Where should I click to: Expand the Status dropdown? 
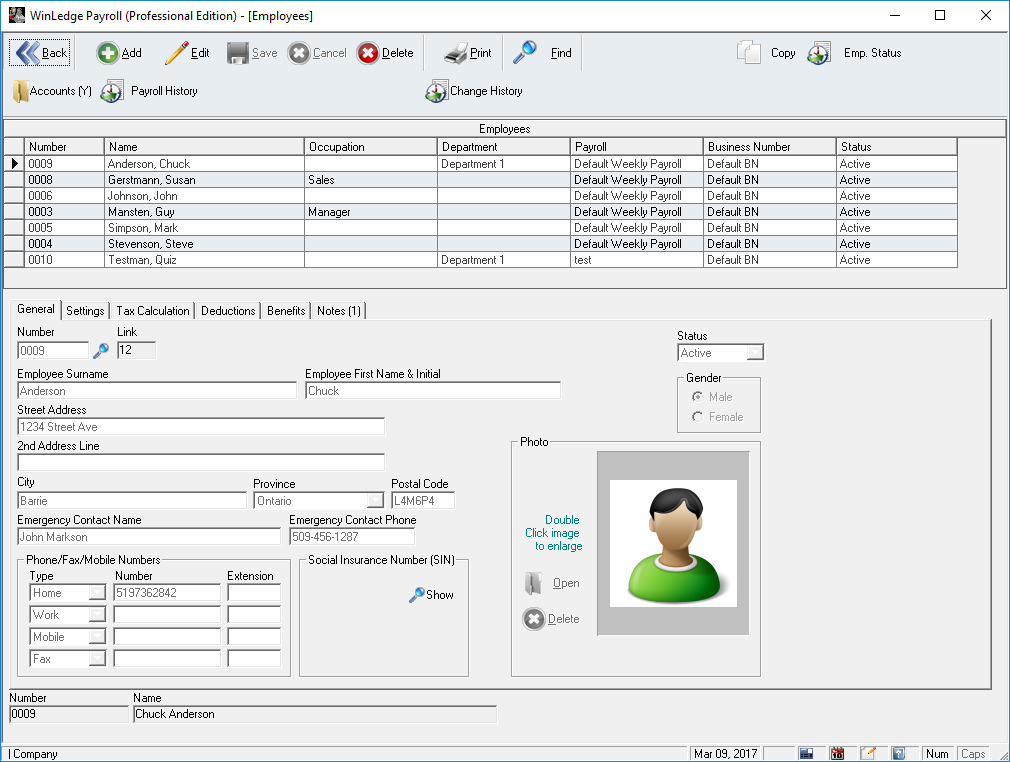pyautogui.click(x=755, y=353)
